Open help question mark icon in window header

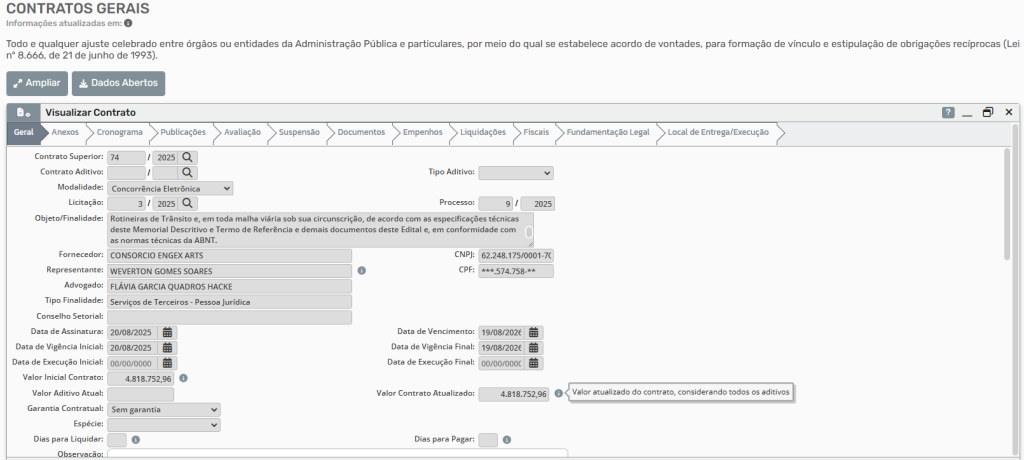[x=948, y=112]
